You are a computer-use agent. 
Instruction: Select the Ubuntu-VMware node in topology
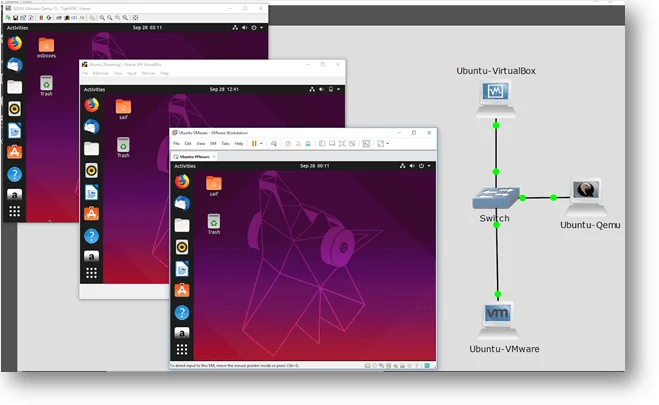tap(498, 320)
